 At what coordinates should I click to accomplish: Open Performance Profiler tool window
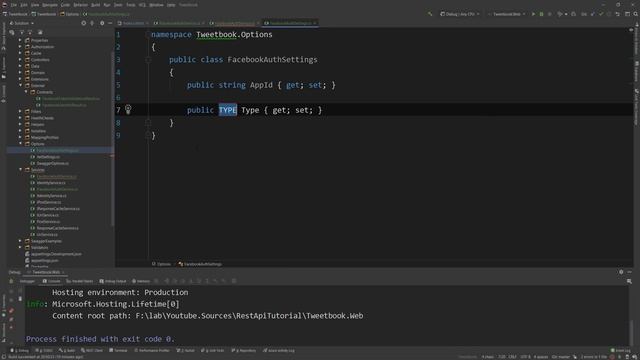pos(152,351)
